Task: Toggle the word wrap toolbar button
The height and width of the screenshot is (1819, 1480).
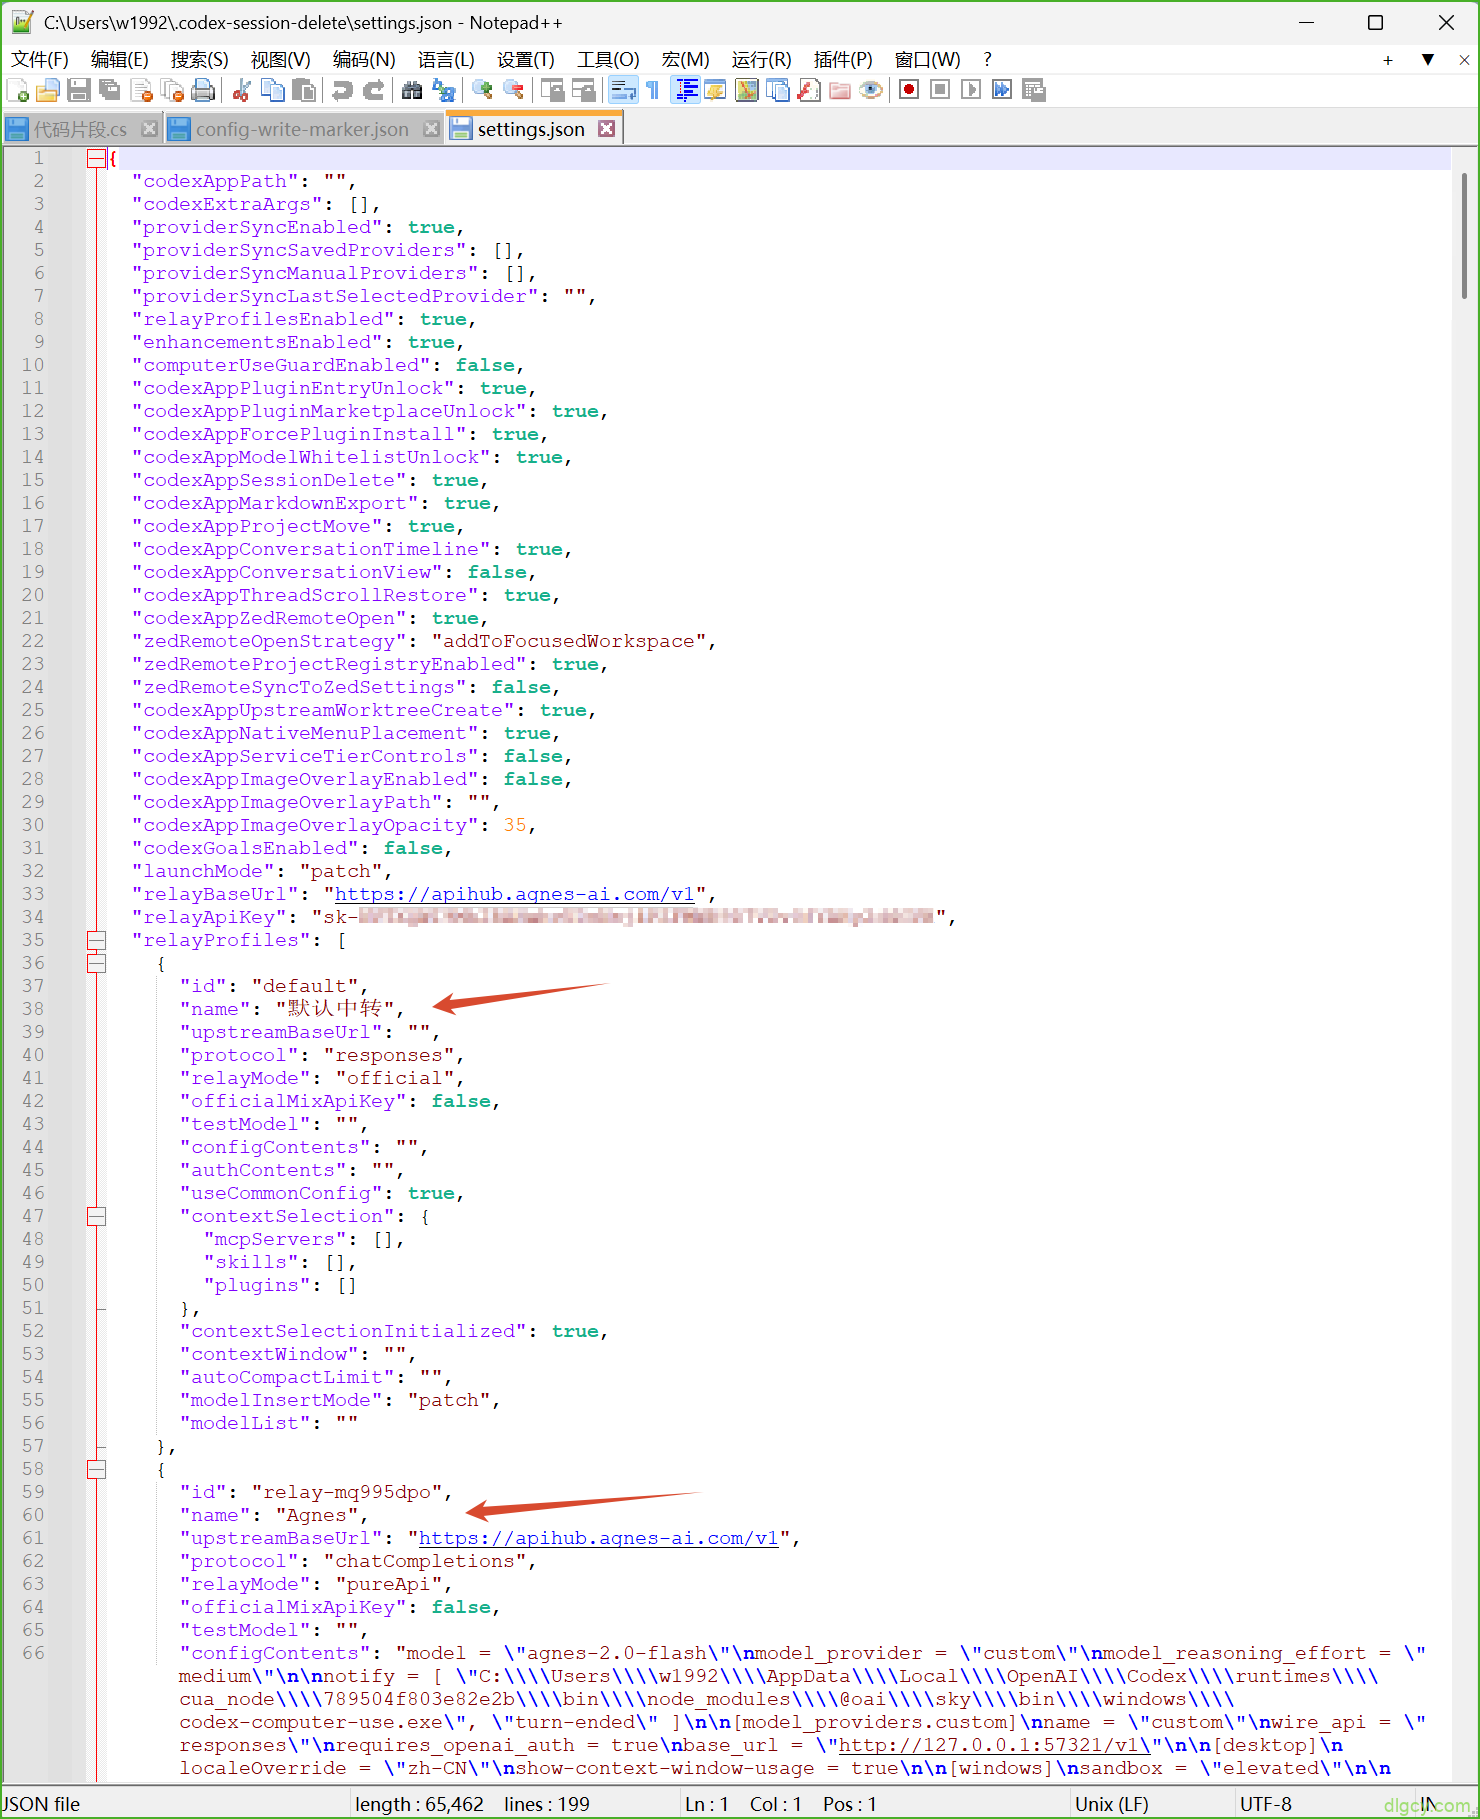Action: tap(623, 91)
